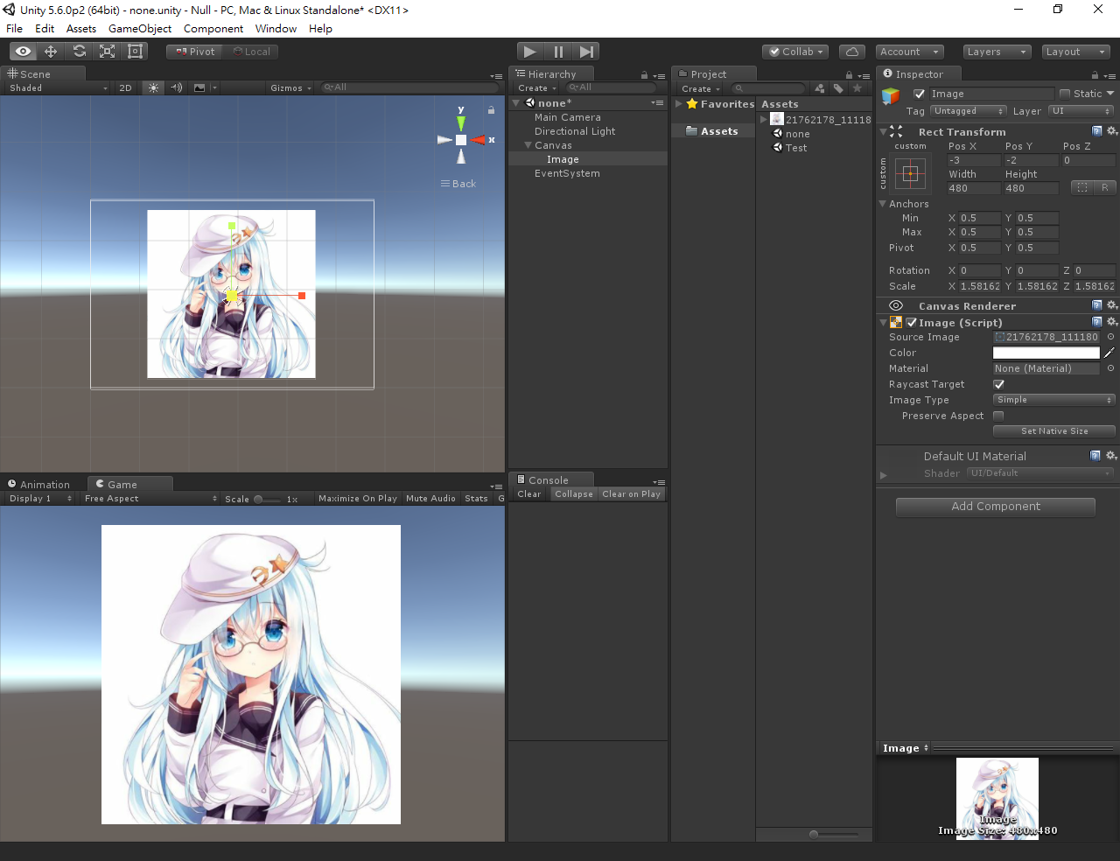Select the Move tool
The height and width of the screenshot is (861, 1120).
50,51
